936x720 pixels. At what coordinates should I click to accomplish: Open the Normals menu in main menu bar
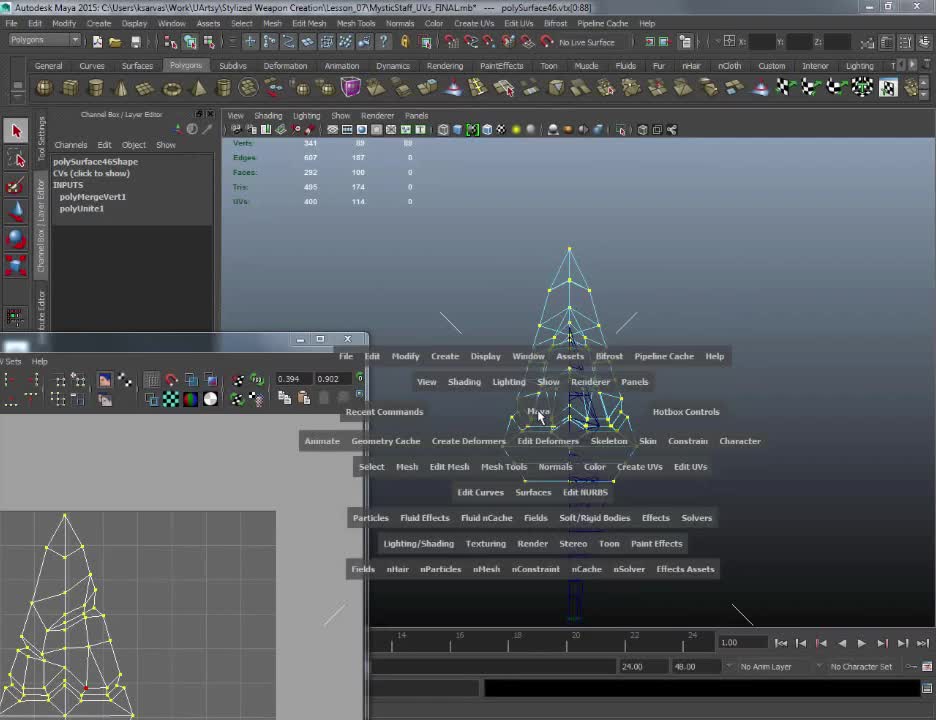coord(400,23)
